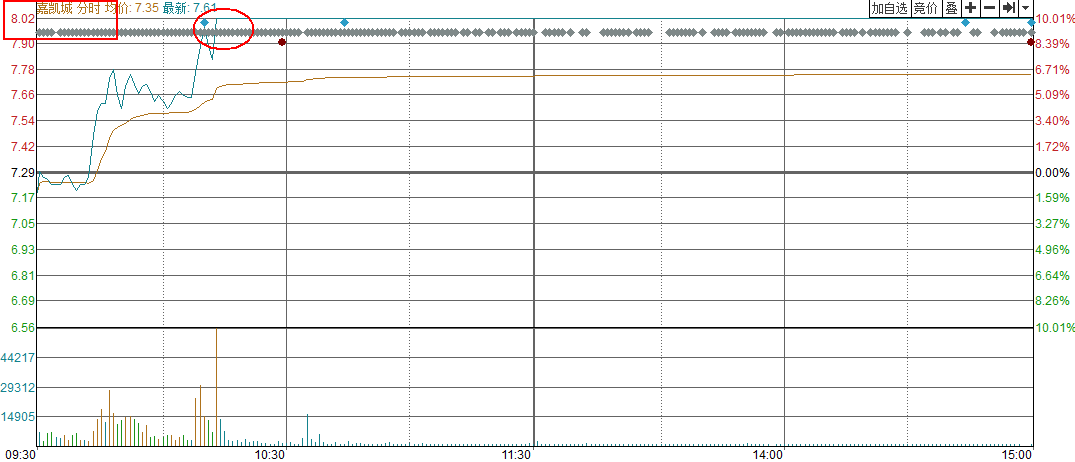
Task: Open the 竞价 auction view
Action: point(926,8)
